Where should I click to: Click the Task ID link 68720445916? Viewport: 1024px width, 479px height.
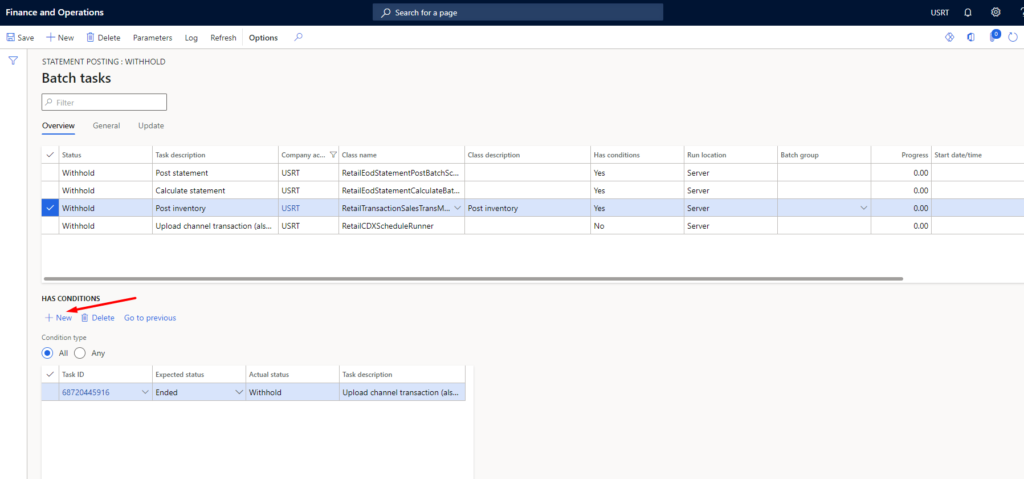[x=86, y=392]
